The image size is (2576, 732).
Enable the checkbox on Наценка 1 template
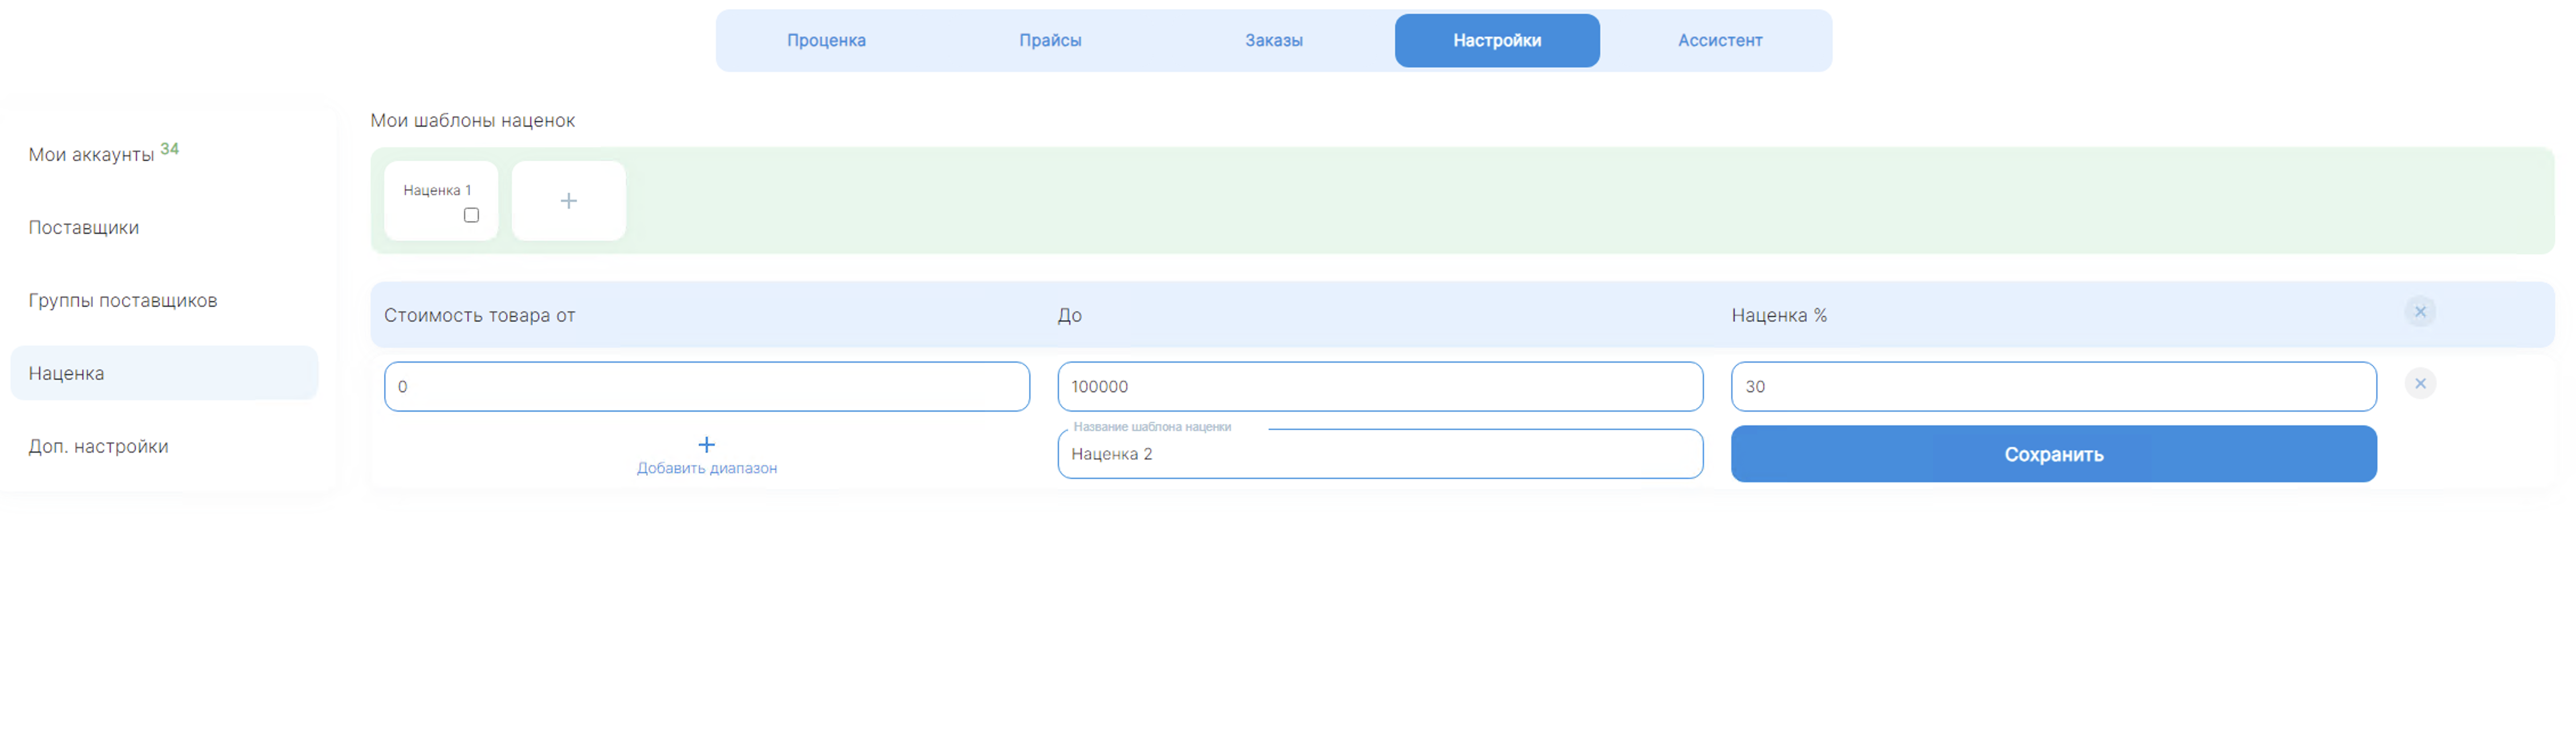[x=470, y=214]
